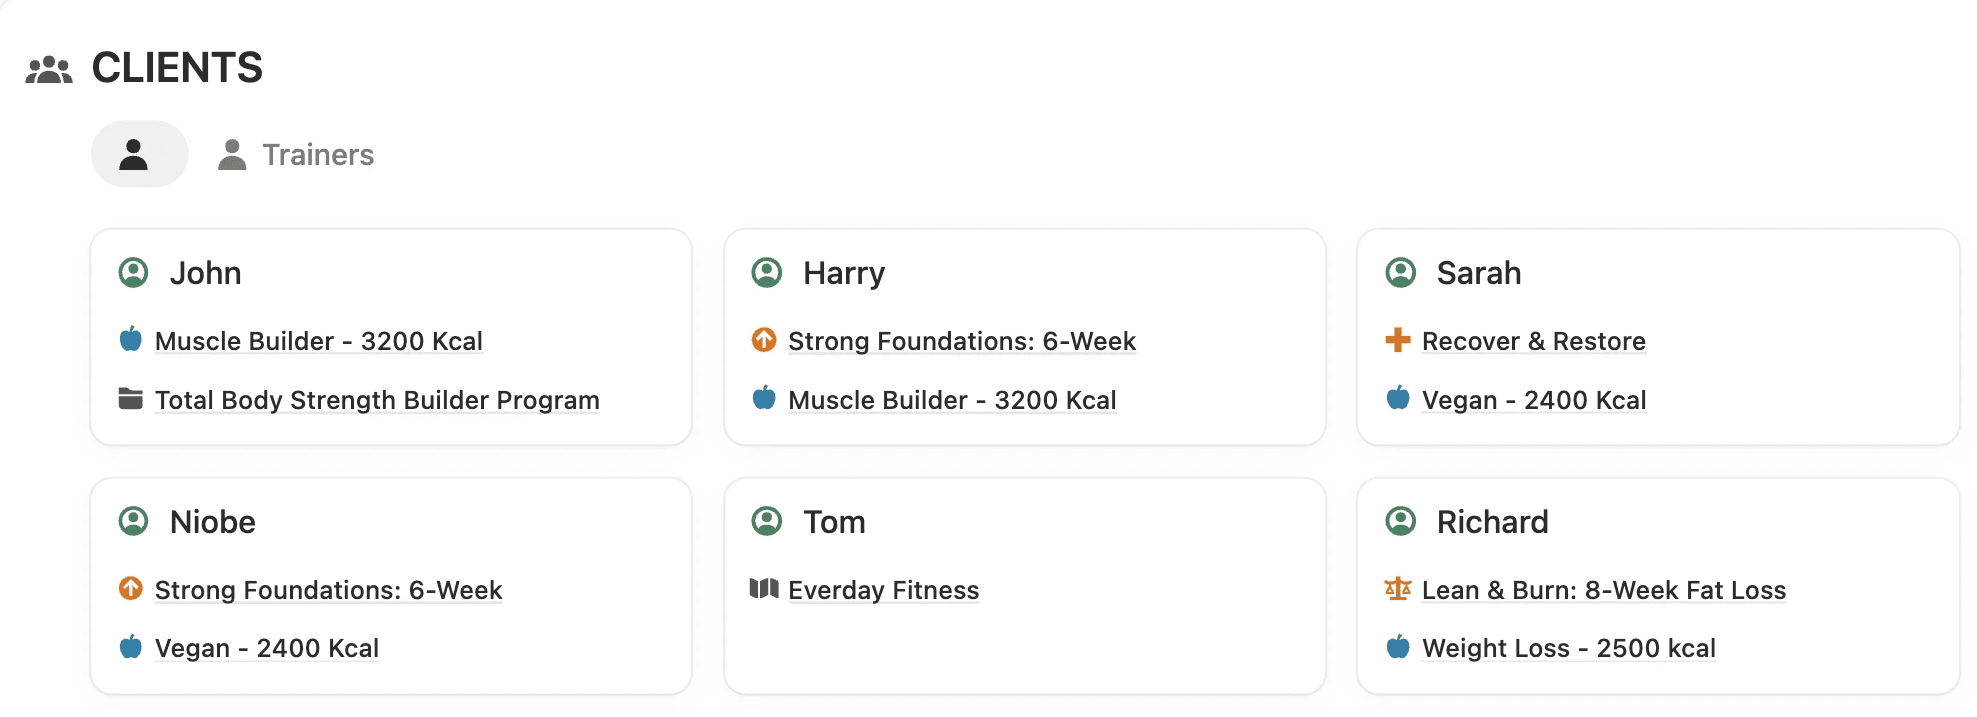Select Niobe's avatar icon
Image resolution: width=1977 pixels, height=717 pixels.
coord(133,520)
